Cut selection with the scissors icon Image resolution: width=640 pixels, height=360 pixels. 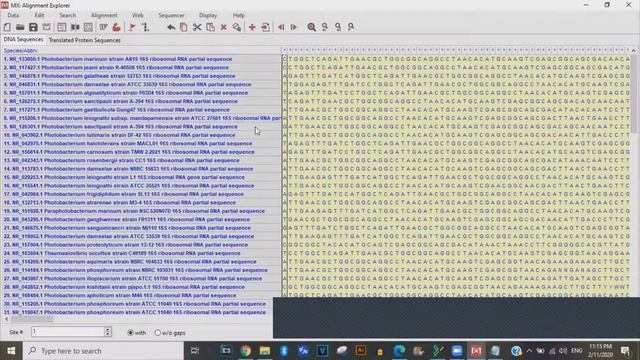pos(197,27)
